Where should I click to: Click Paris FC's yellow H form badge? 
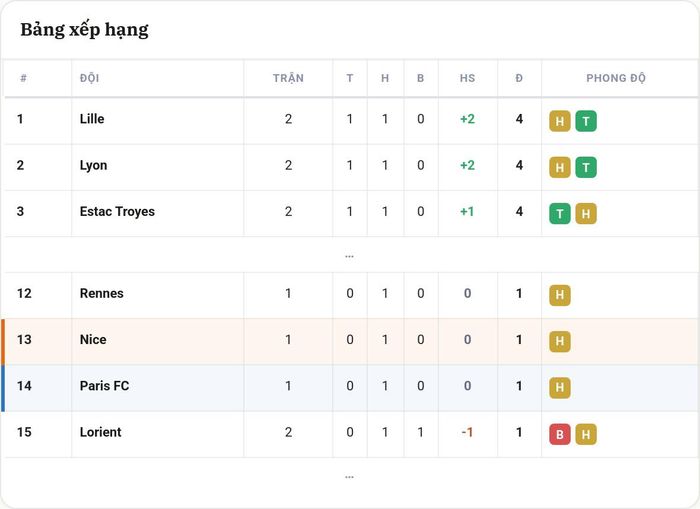pyautogui.click(x=560, y=388)
